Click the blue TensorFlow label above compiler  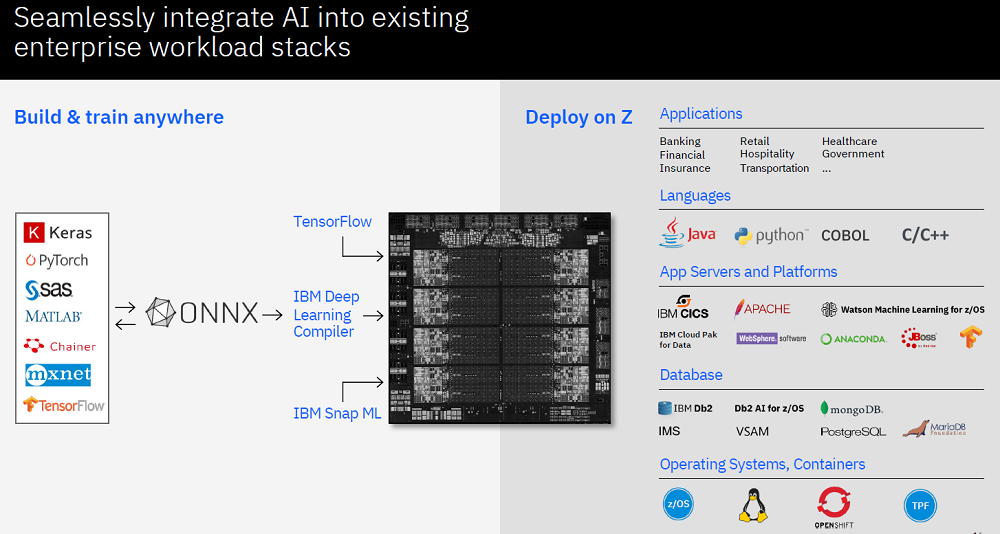click(332, 221)
